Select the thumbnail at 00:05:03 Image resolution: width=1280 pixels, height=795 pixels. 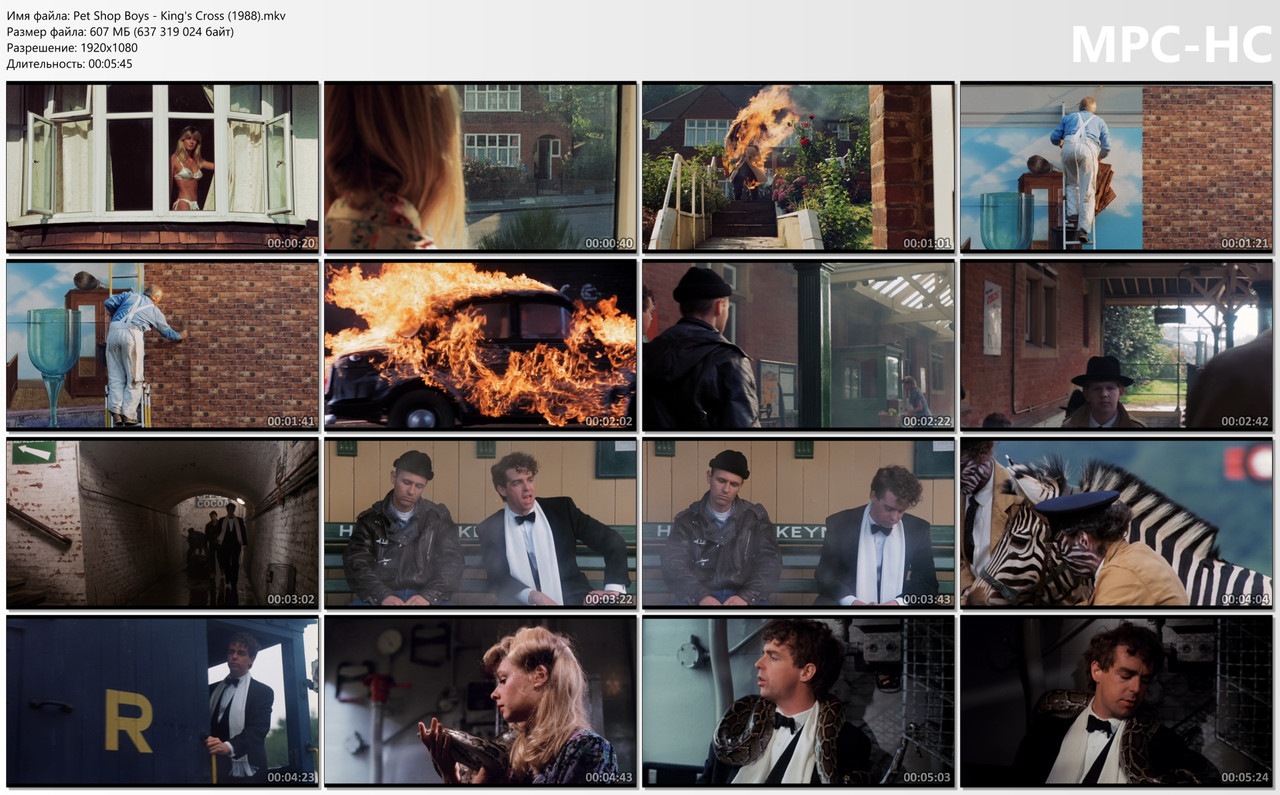coord(798,701)
